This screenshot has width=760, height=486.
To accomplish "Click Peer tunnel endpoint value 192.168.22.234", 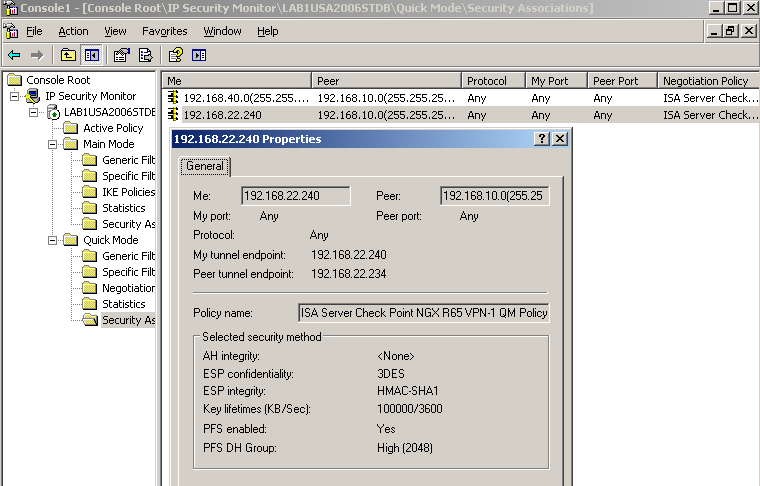I will pyautogui.click(x=348, y=274).
